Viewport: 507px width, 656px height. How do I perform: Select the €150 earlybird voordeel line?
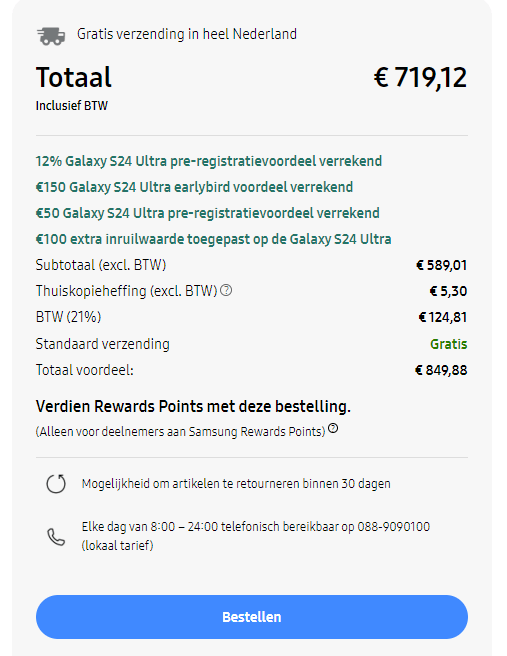(194, 187)
